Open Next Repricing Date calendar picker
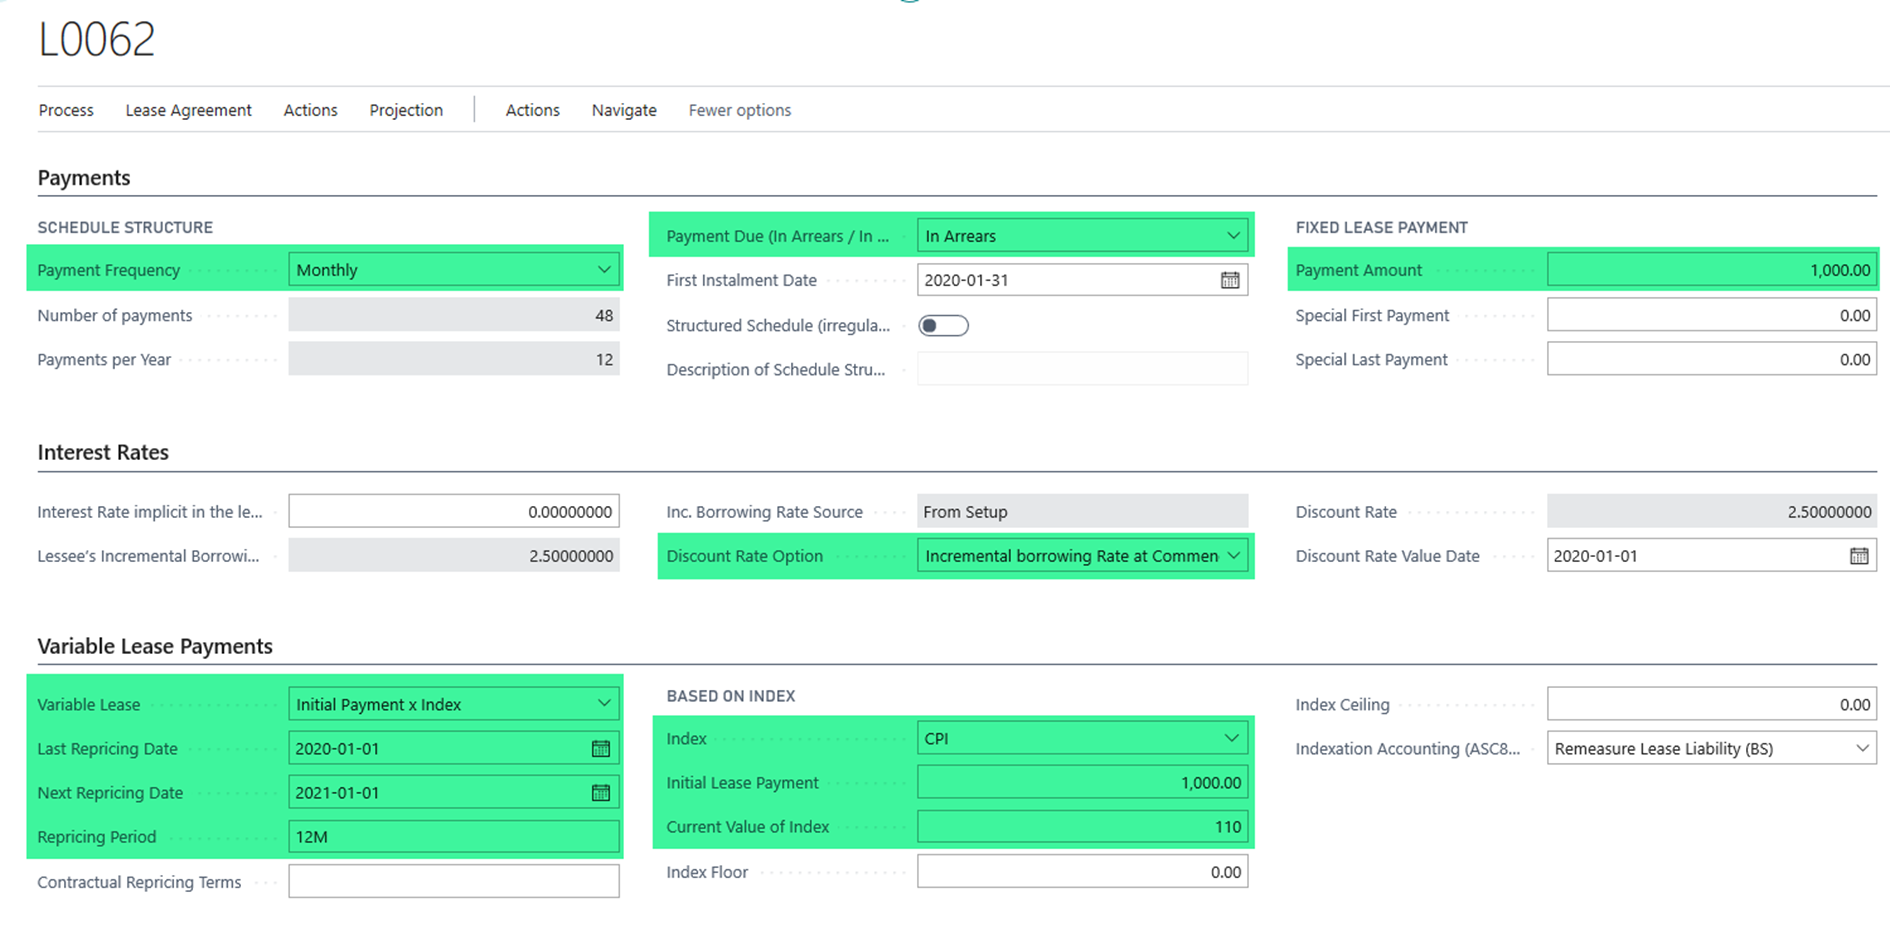The image size is (1890, 927). 601,793
